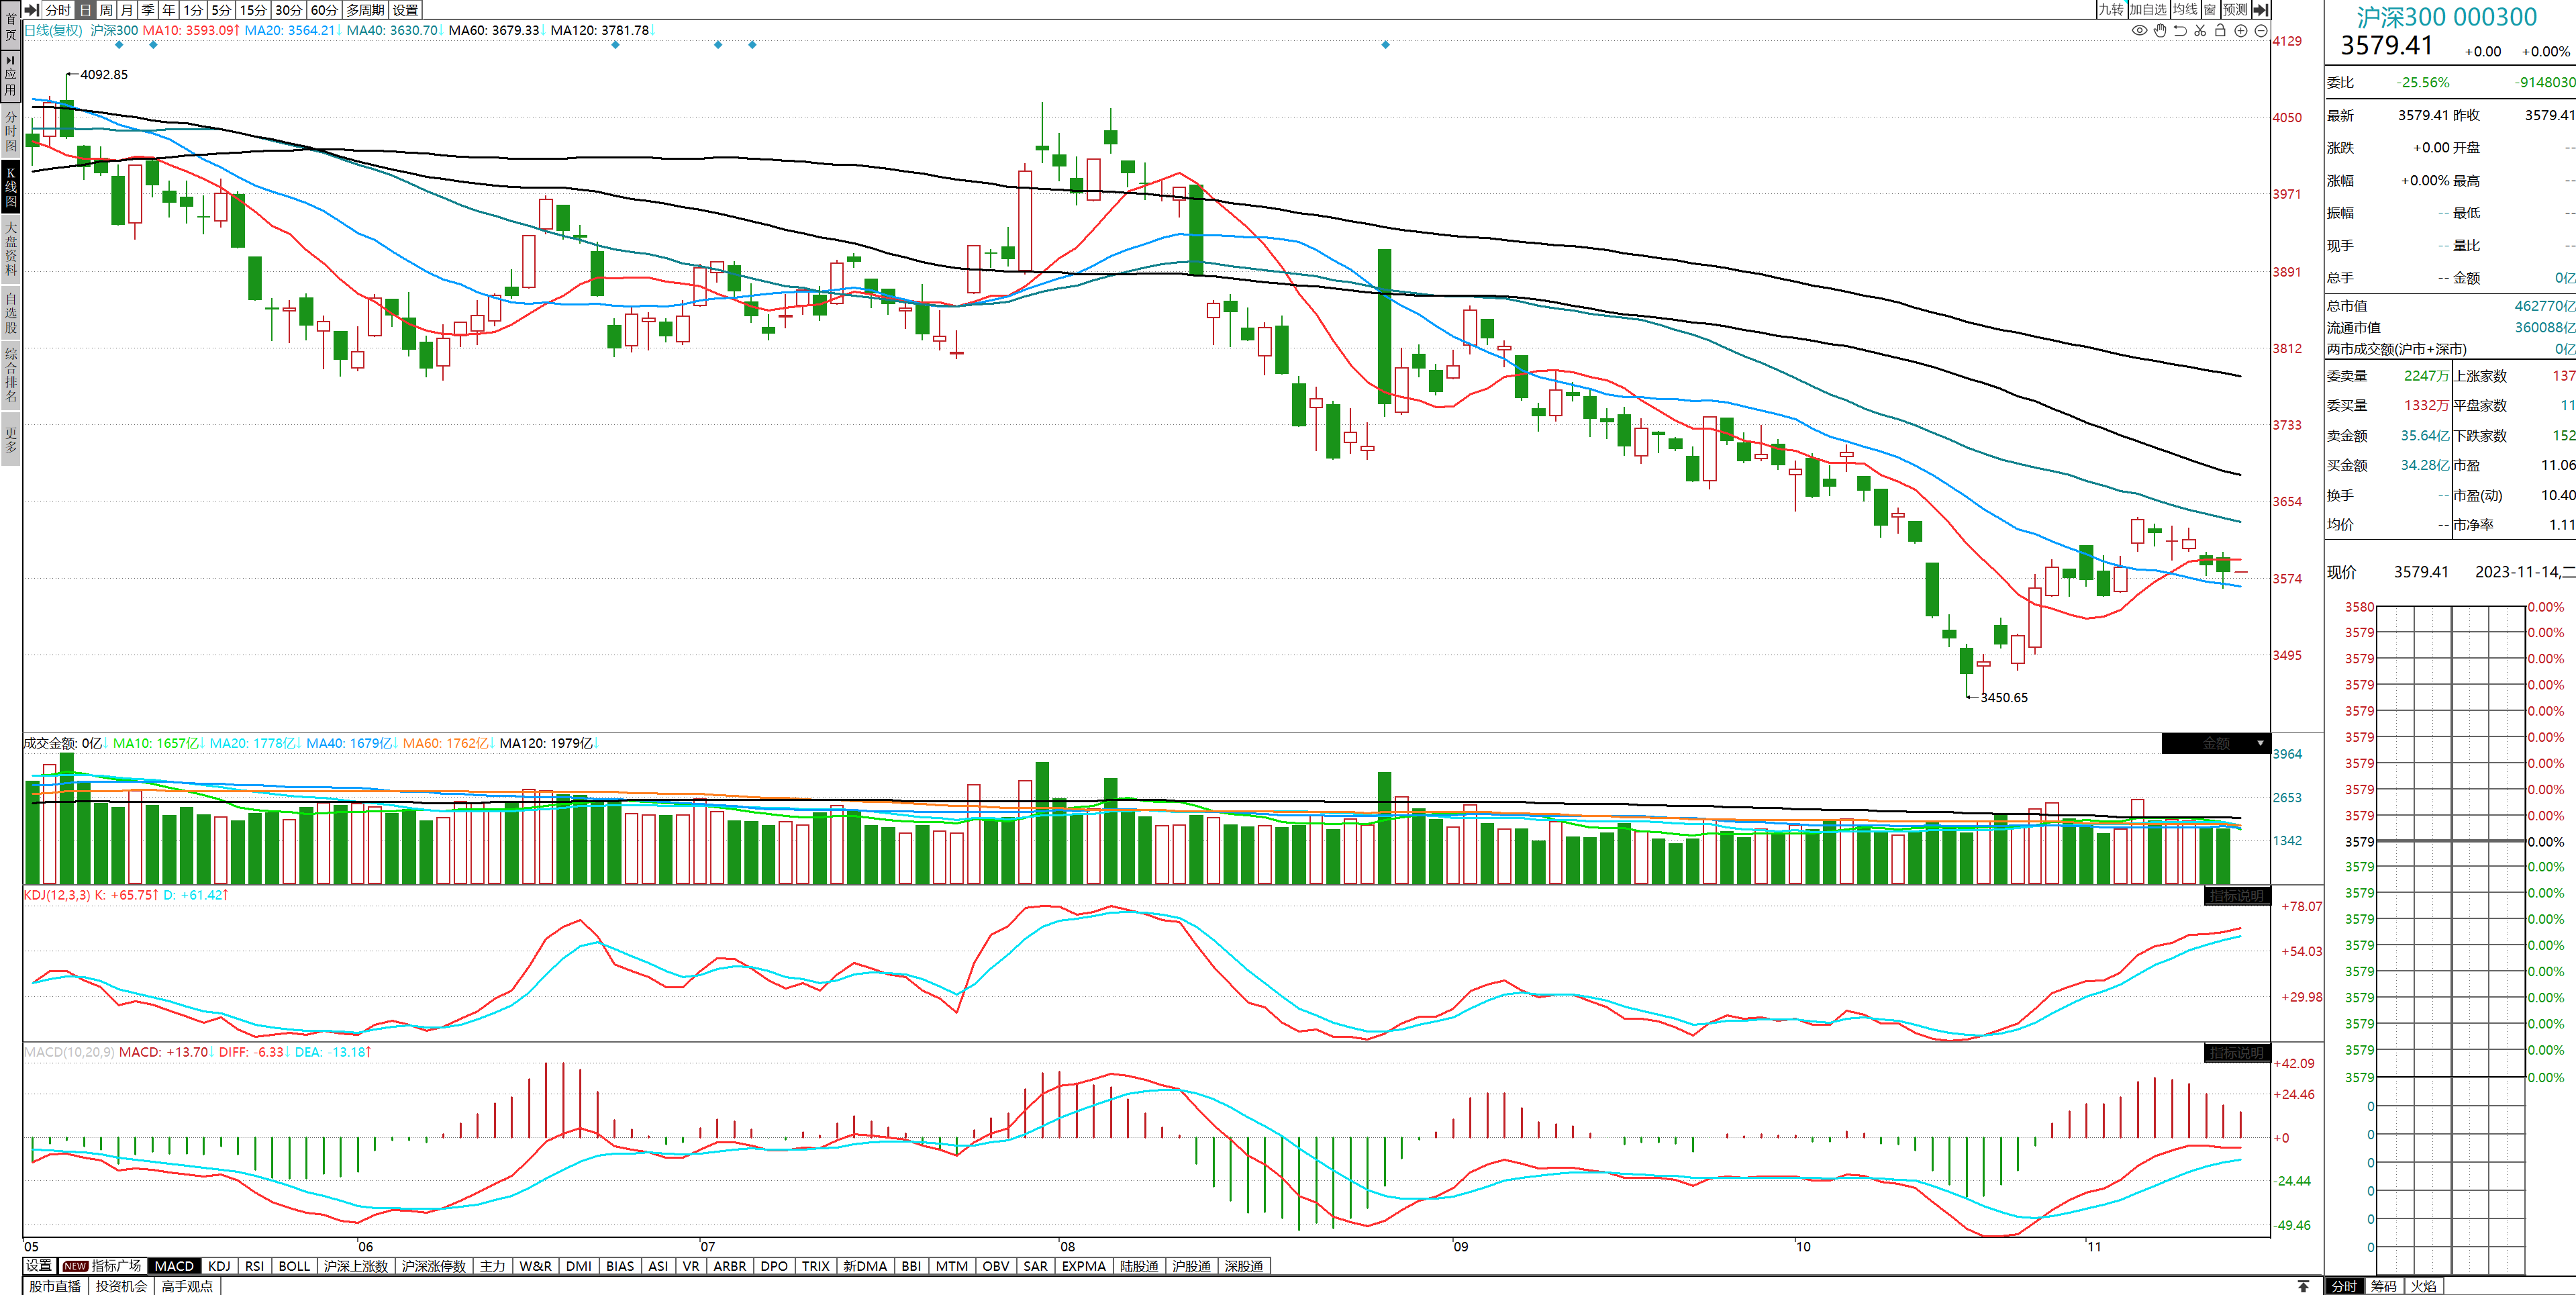
Task: Click the 08 month marker on timeline
Action: point(1067,1247)
